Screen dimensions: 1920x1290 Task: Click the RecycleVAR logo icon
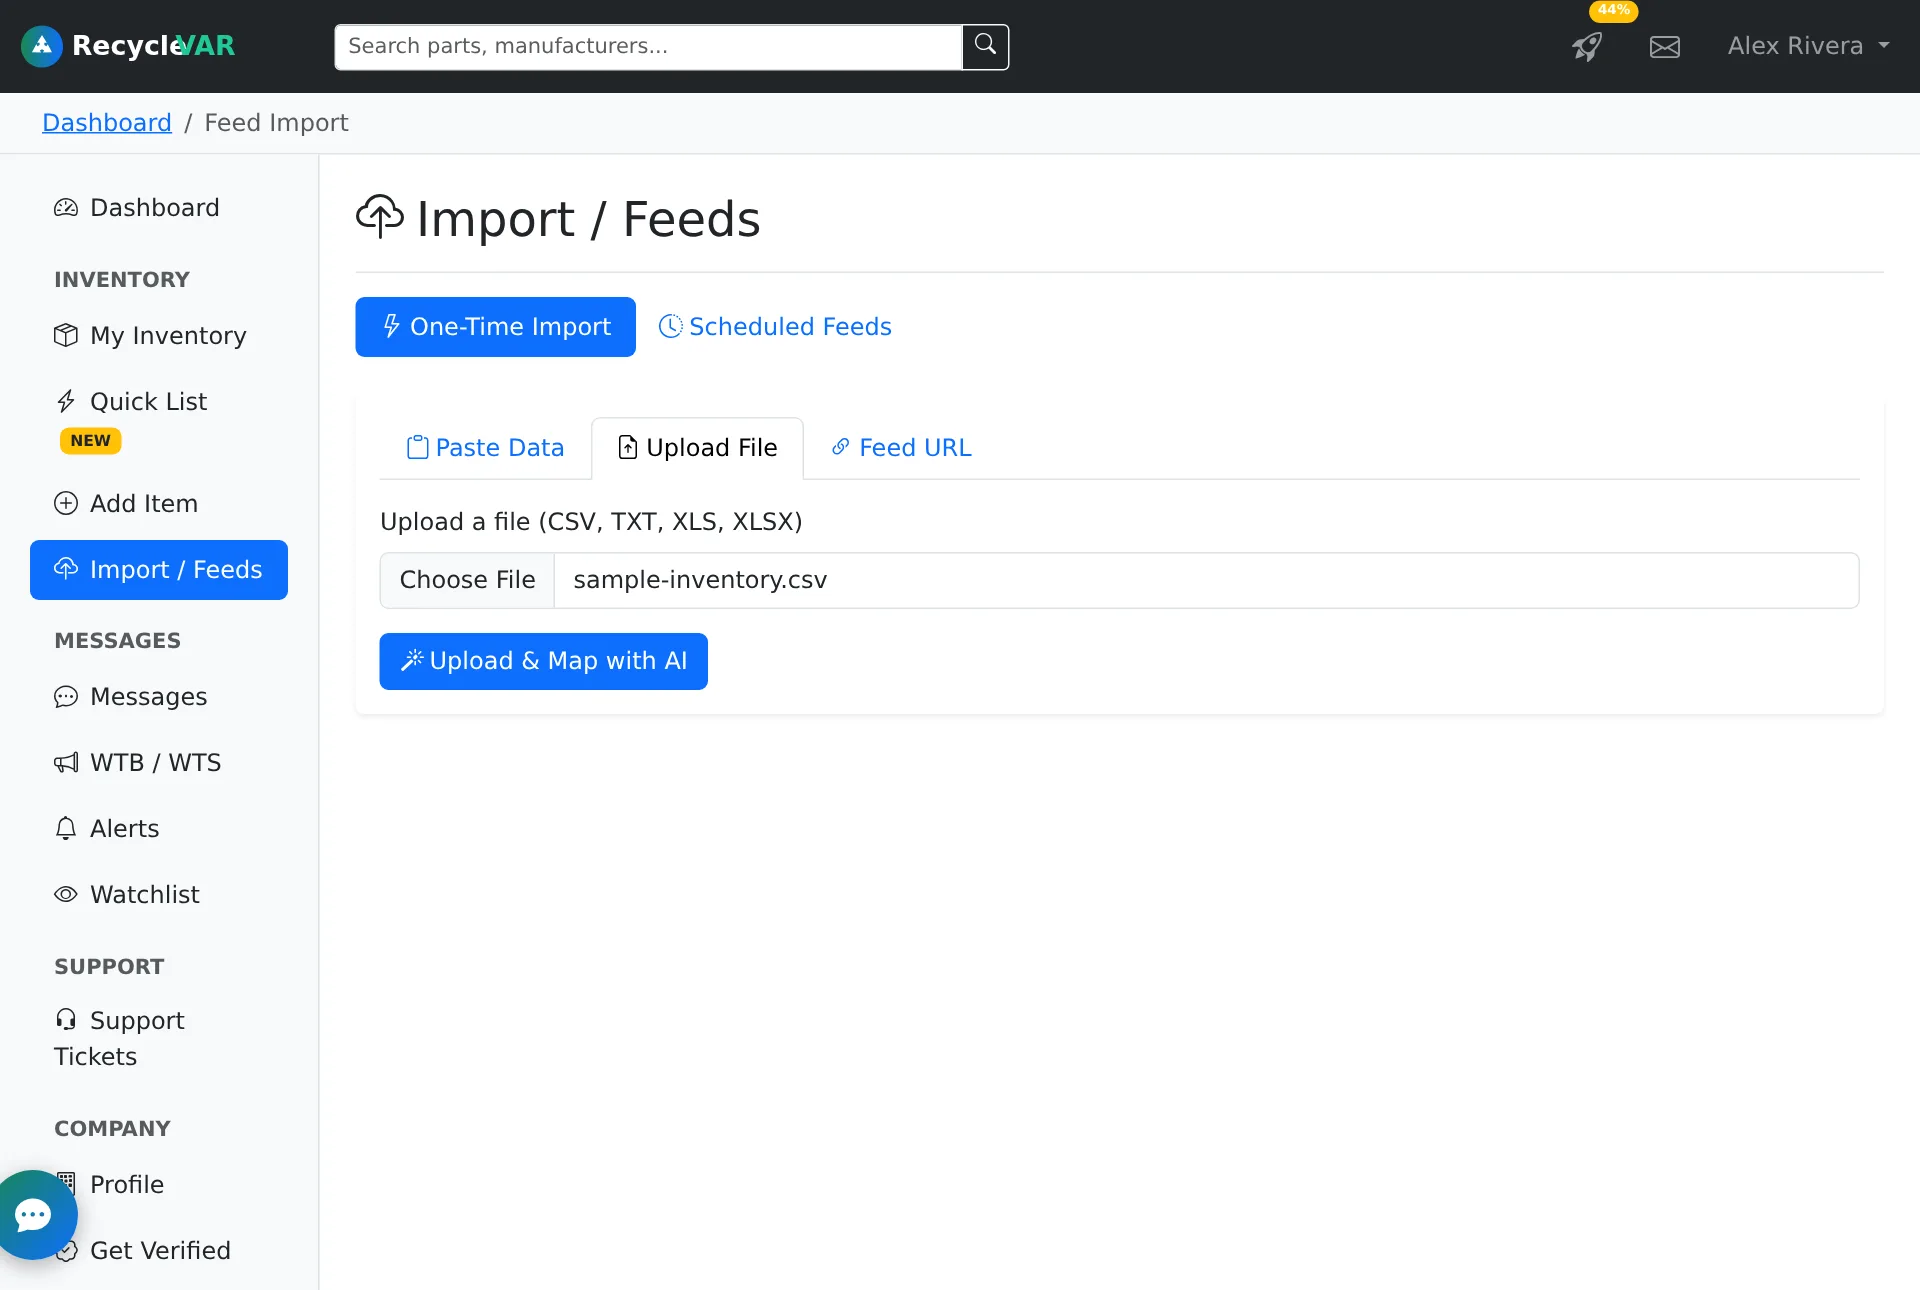tap(42, 46)
